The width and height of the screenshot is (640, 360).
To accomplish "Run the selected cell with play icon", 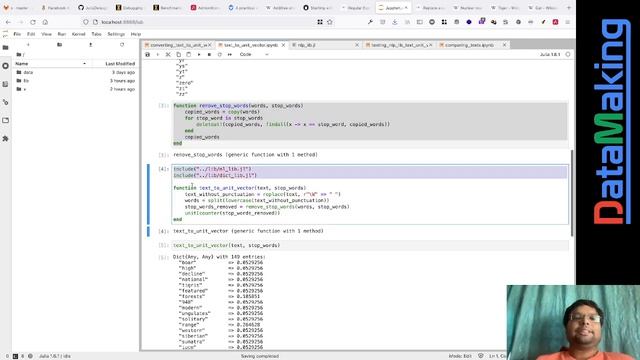I will [x=199, y=54].
